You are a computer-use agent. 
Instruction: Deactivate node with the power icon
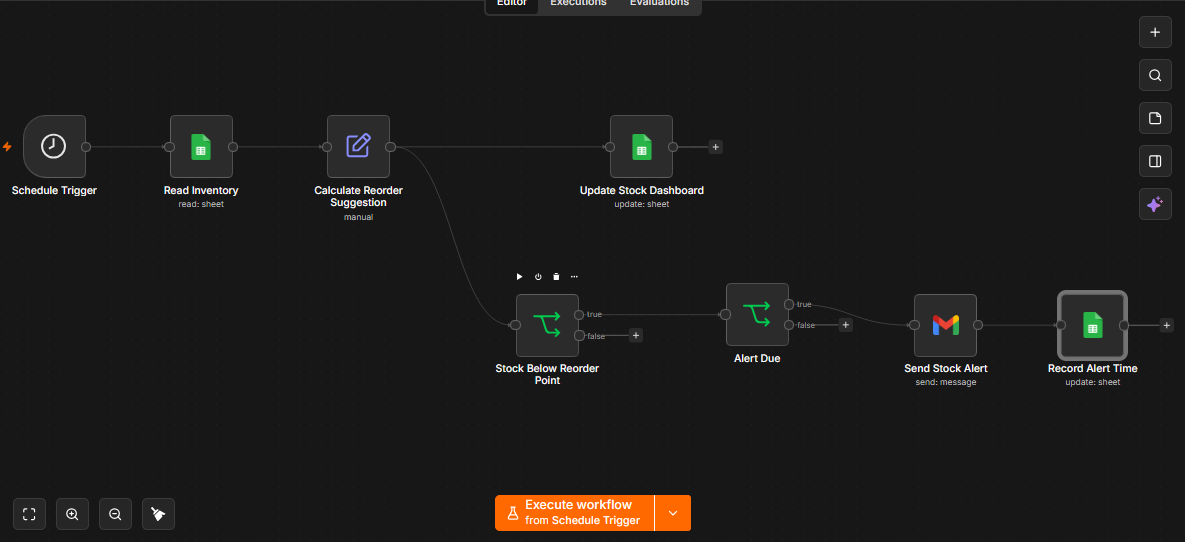pos(538,277)
